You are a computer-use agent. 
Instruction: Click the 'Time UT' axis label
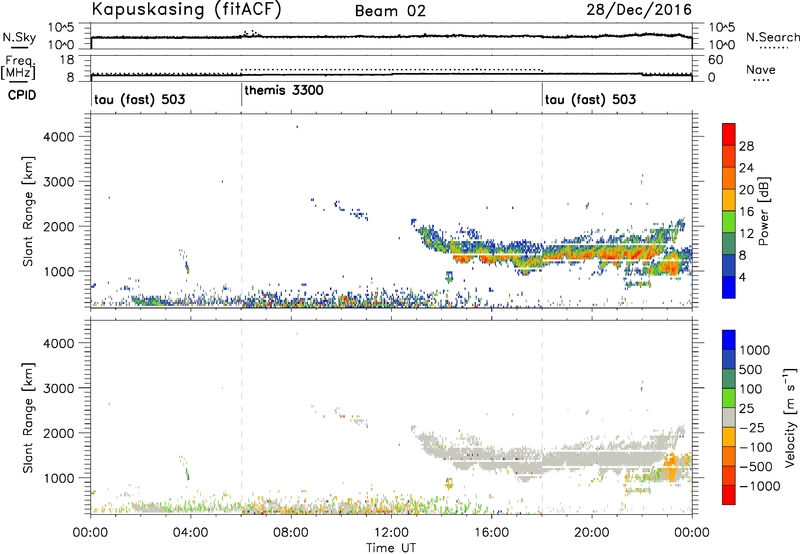point(391,548)
